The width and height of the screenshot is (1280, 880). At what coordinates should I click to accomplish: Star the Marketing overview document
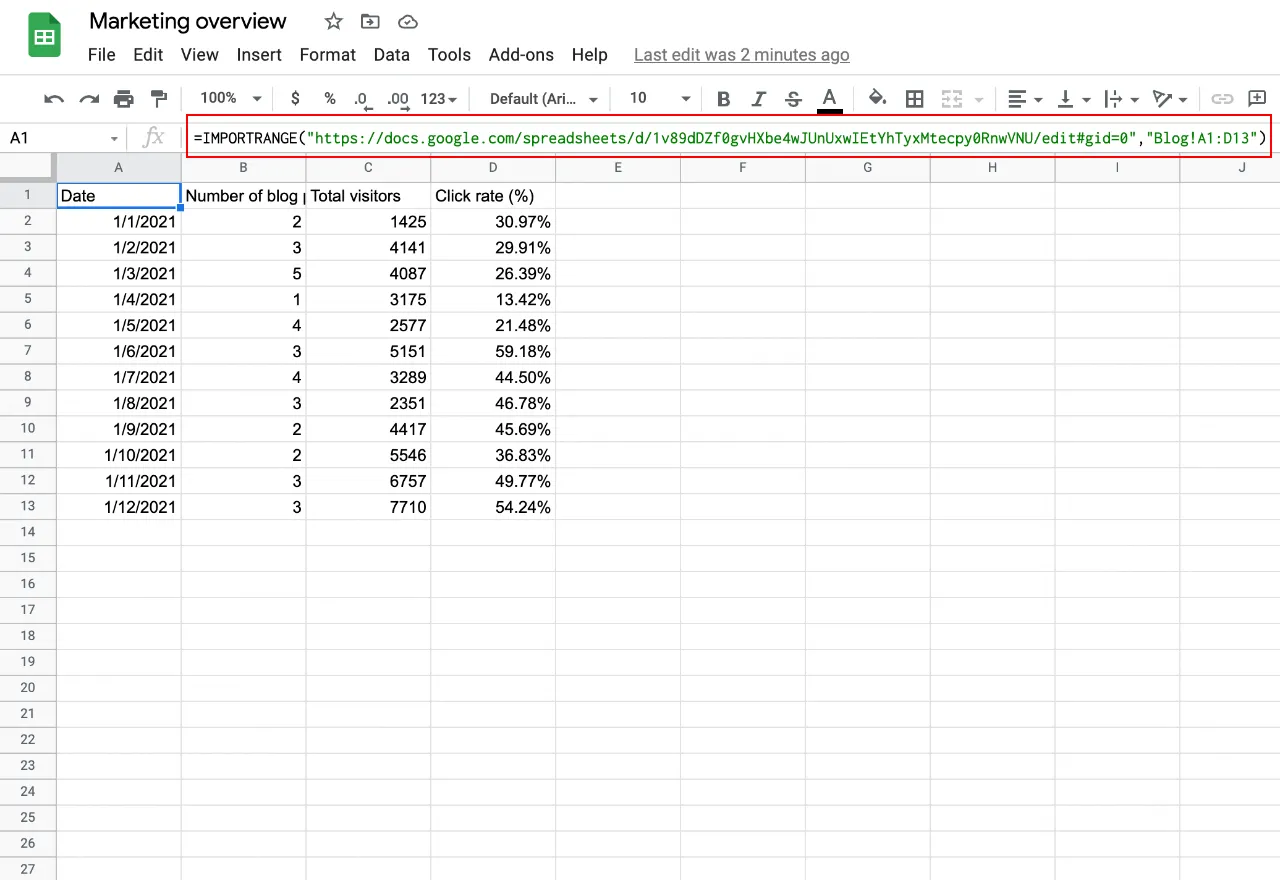(x=334, y=21)
